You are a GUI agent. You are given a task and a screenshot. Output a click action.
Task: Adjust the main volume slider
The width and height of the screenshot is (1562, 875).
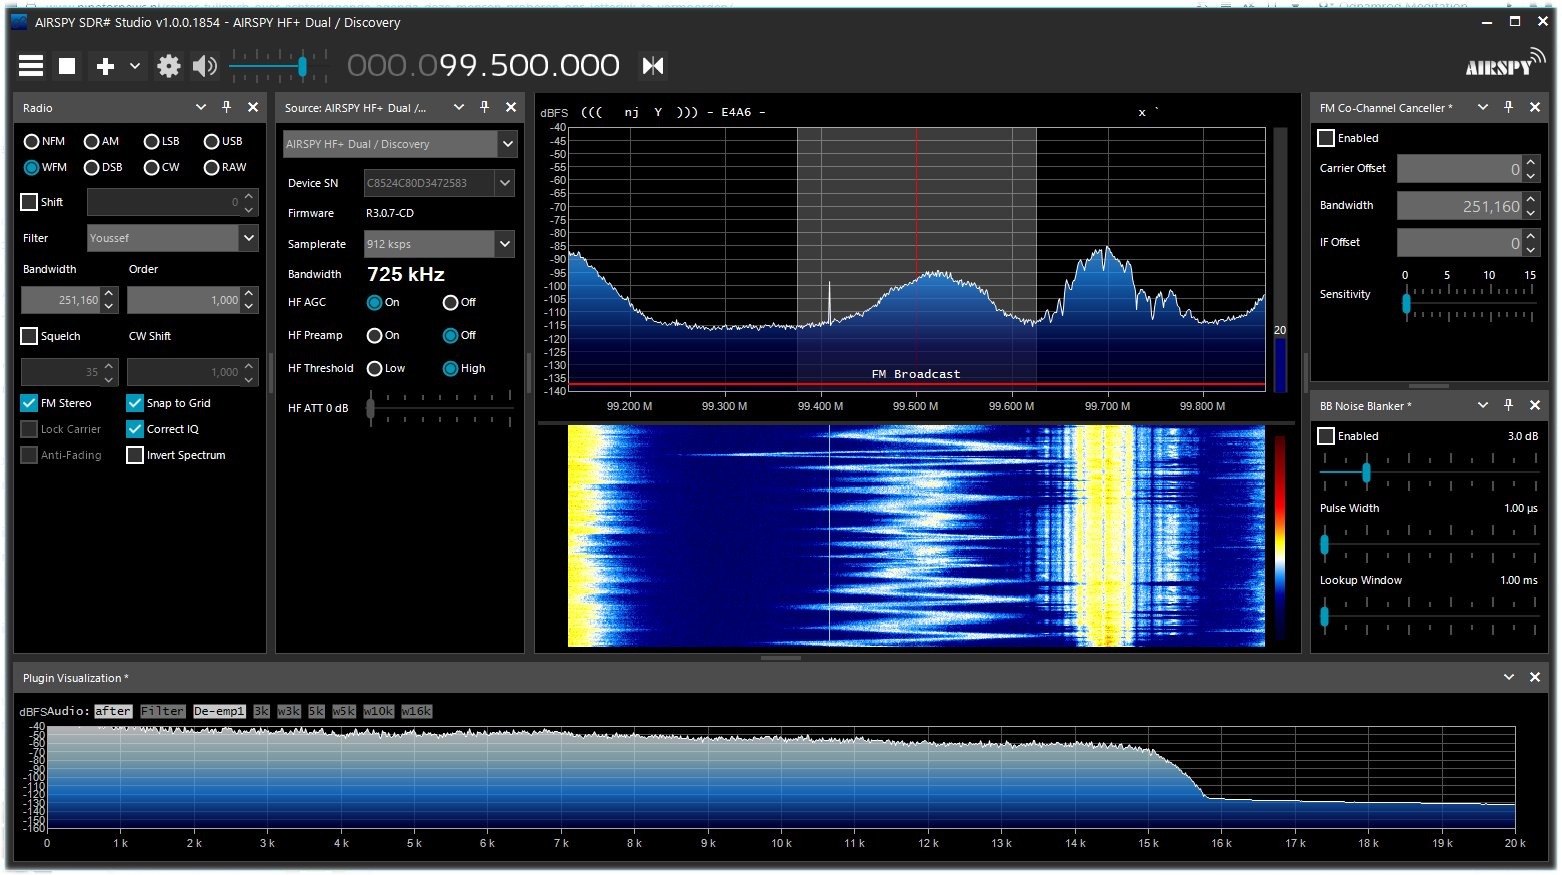(302, 67)
